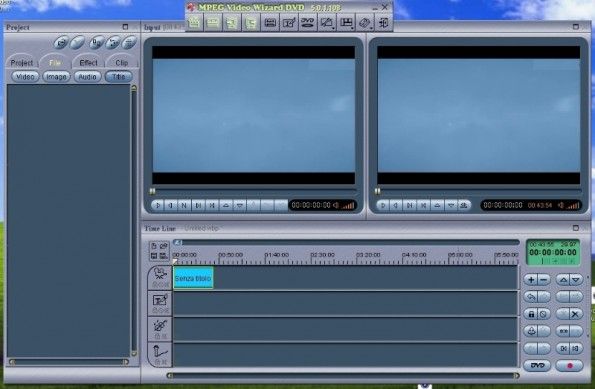Click the first round icon in Project panel
Image resolution: width=595 pixels, height=389 pixels.
pos(61,42)
